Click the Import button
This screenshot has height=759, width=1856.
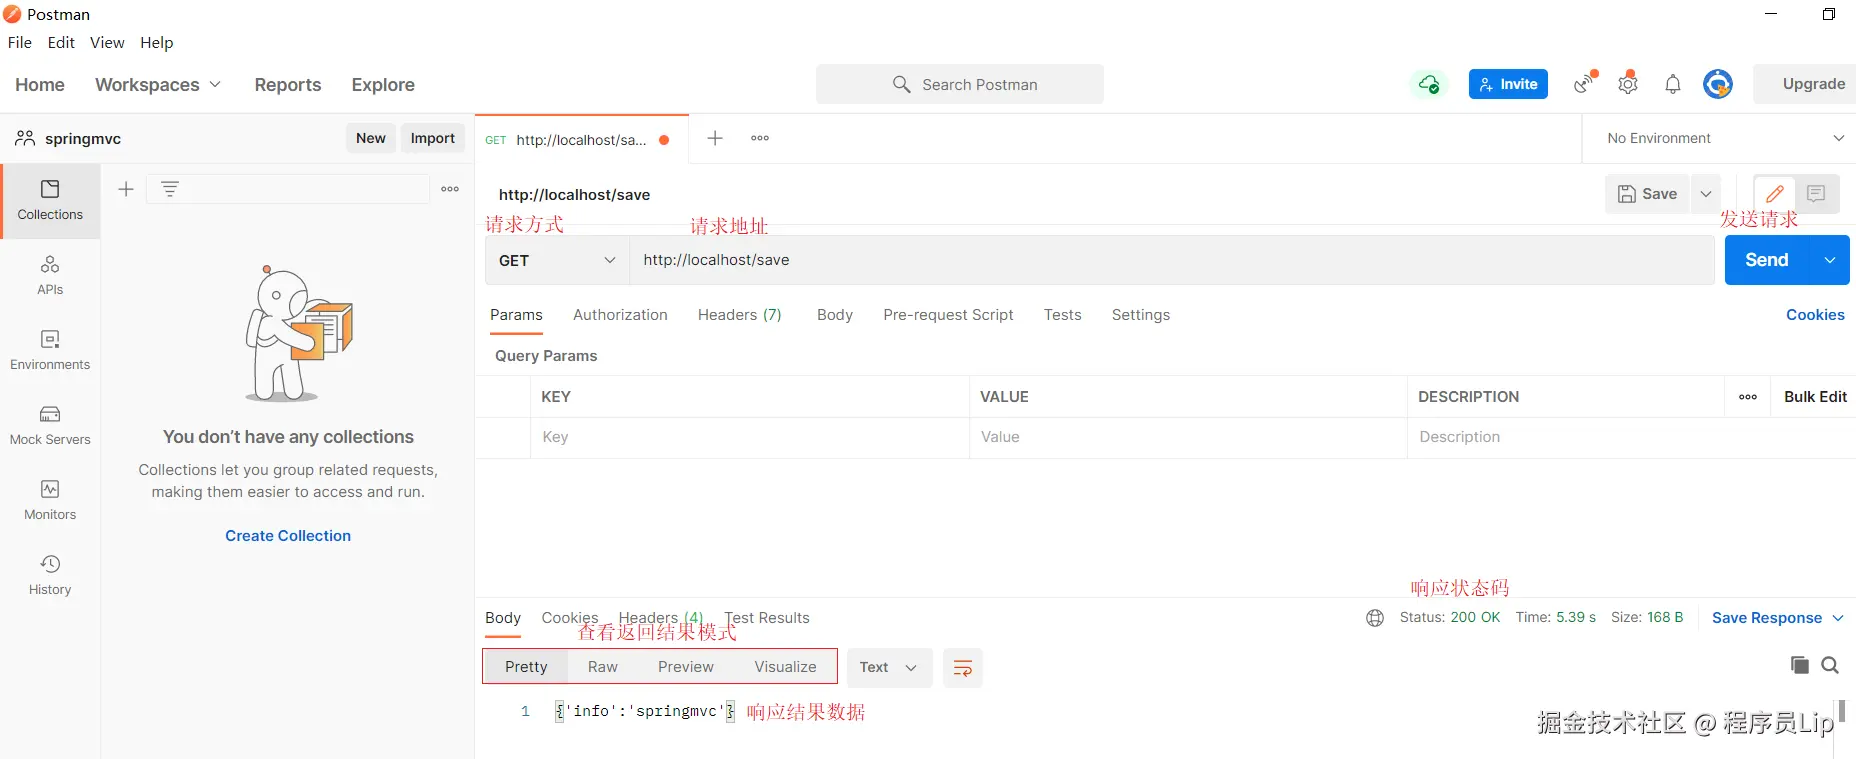coord(433,138)
